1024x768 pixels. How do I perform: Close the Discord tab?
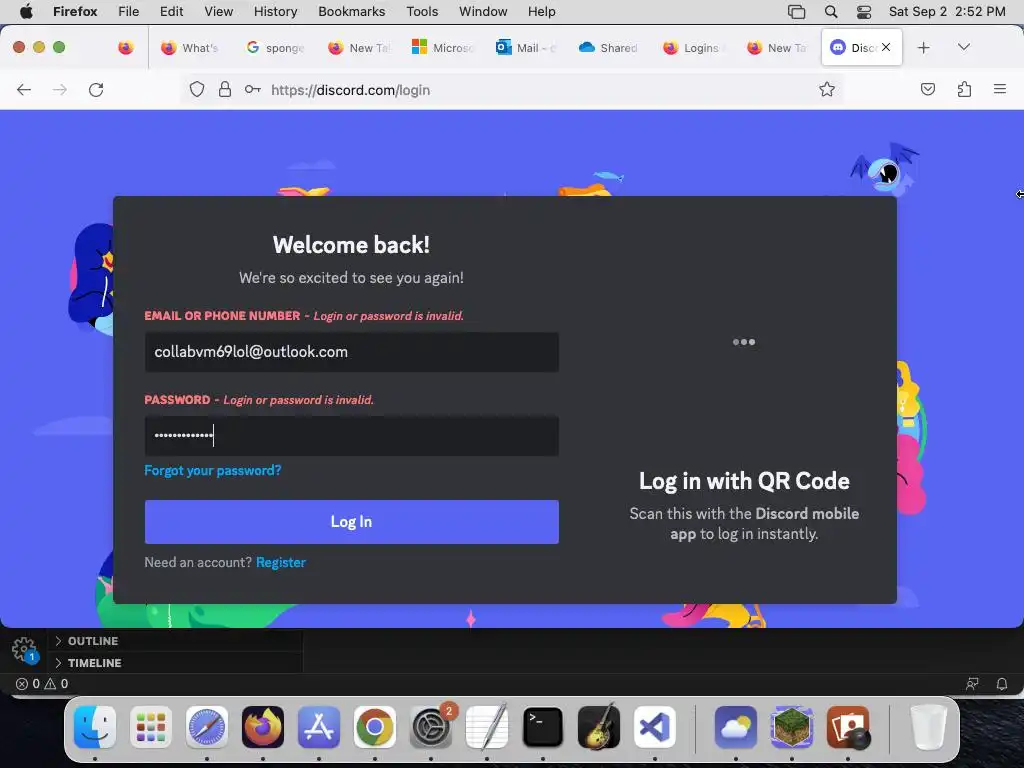(x=886, y=47)
